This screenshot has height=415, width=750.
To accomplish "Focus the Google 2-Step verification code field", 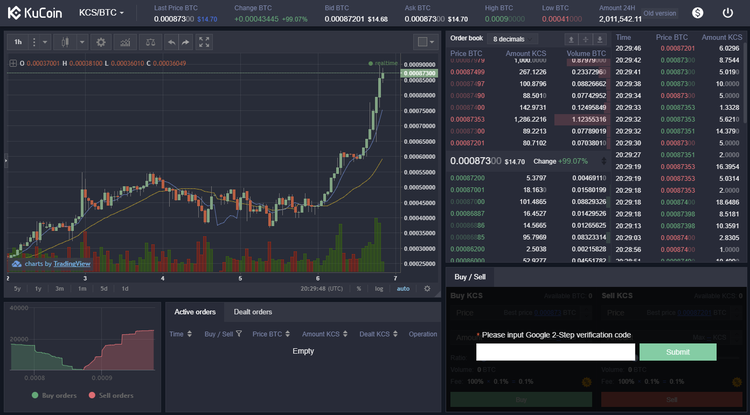I will click(555, 352).
